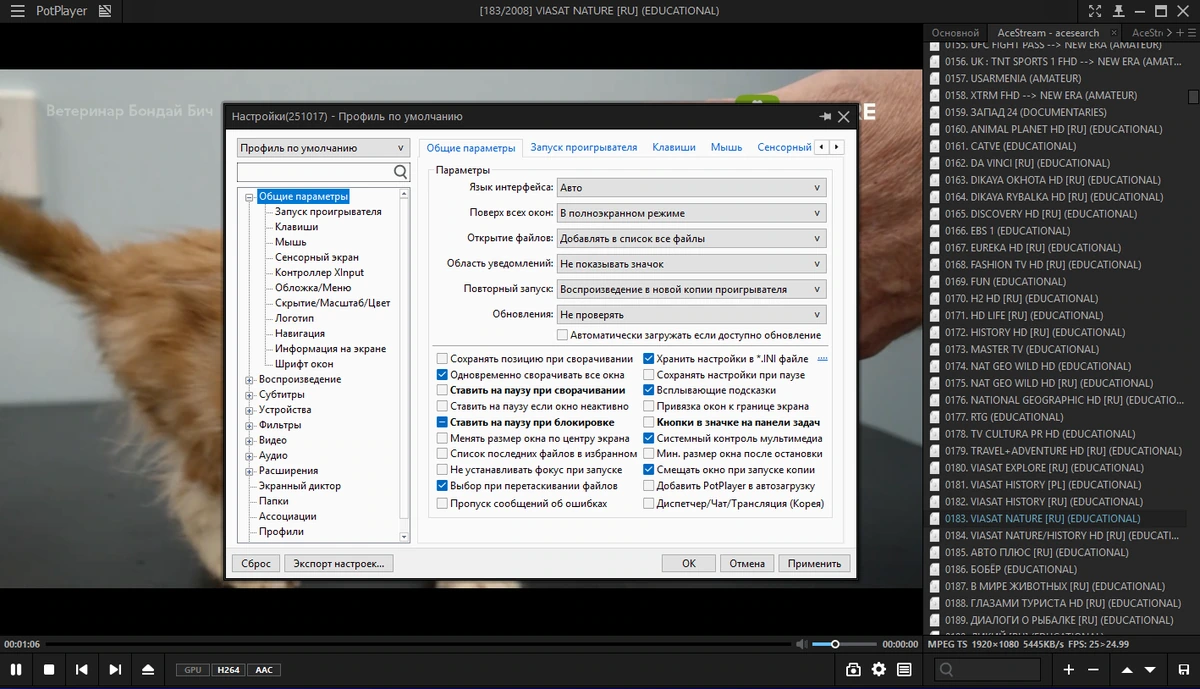1200x689 pixels.
Task: Mute audio with the speaker icon
Action: click(x=801, y=644)
